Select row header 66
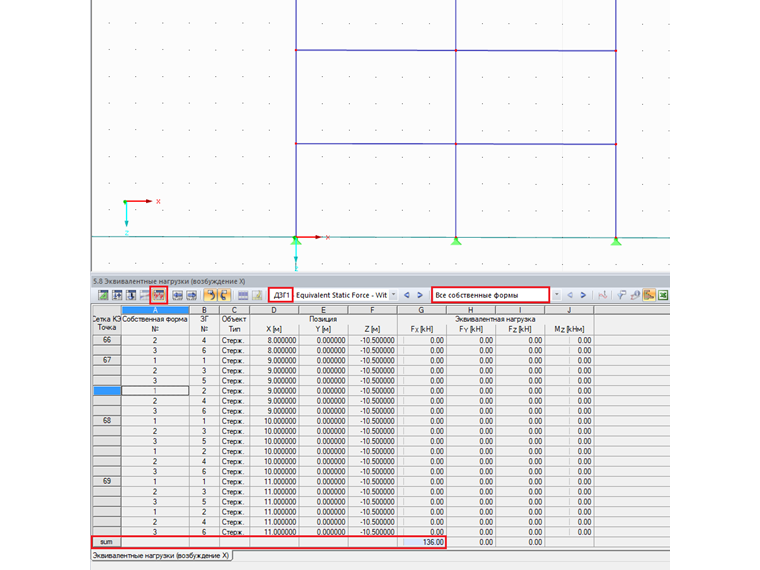The width and height of the screenshot is (760, 570). pyautogui.click(x=107, y=340)
